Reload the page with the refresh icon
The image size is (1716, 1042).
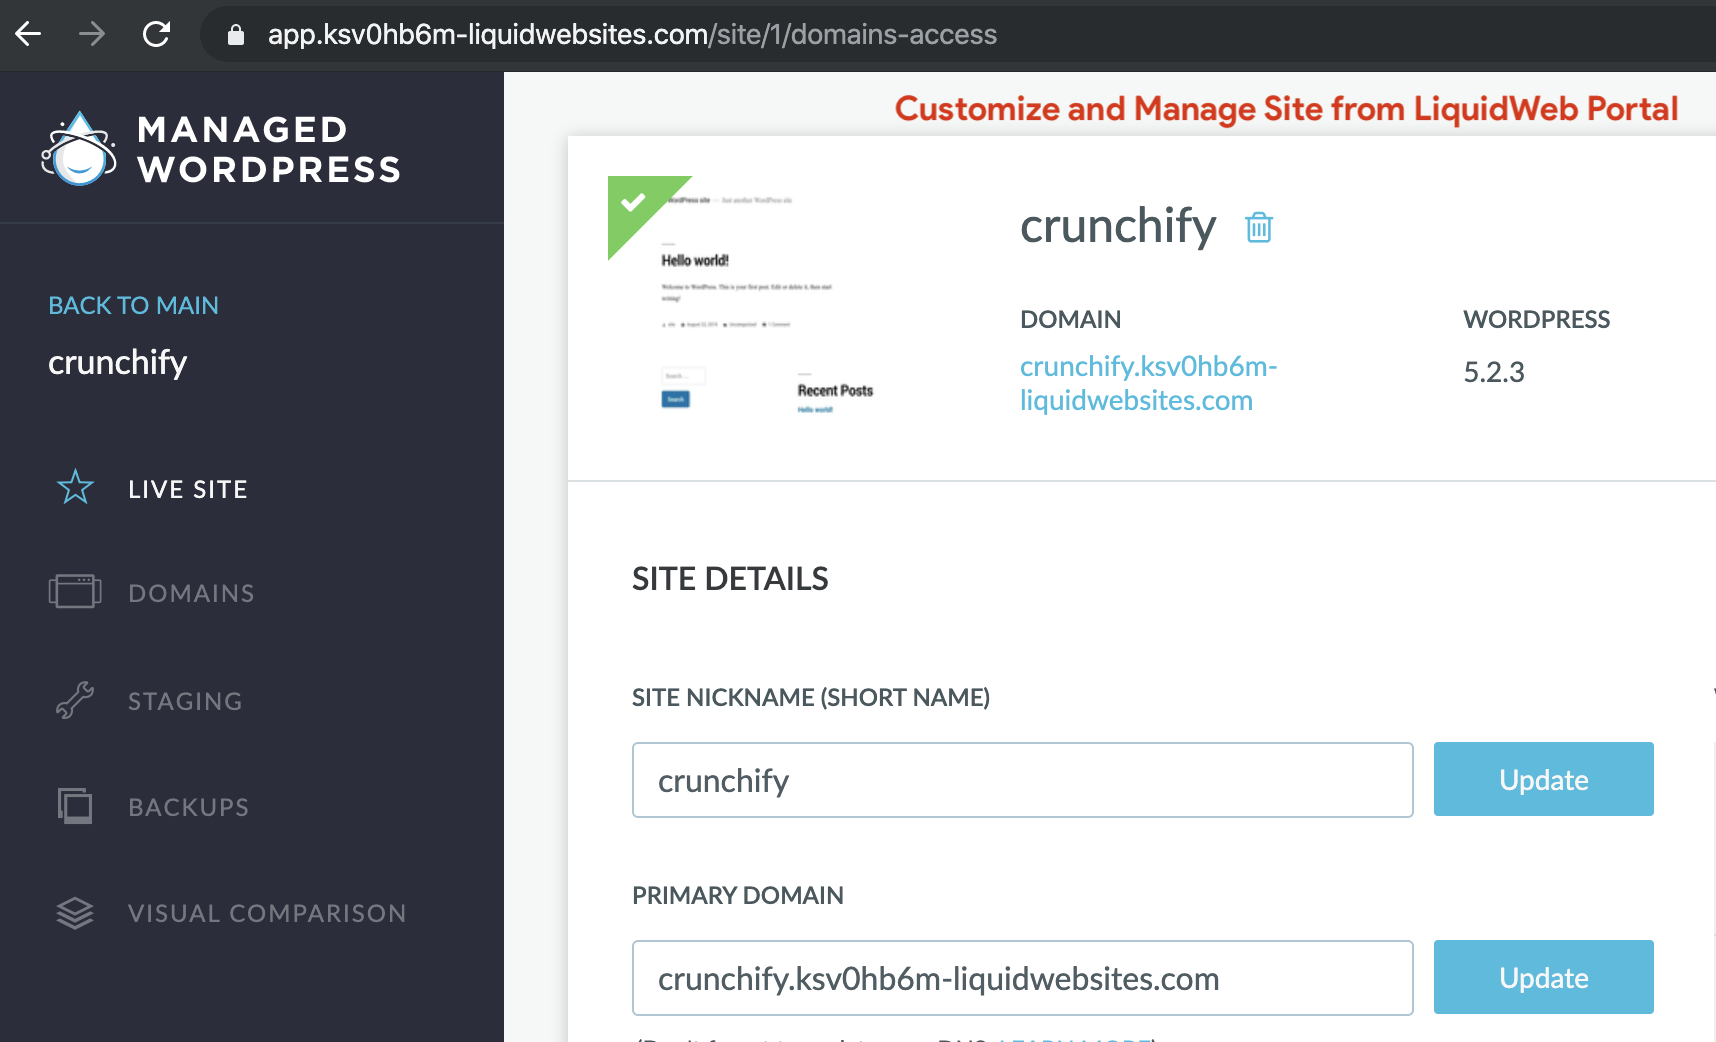(x=156, y=34)
